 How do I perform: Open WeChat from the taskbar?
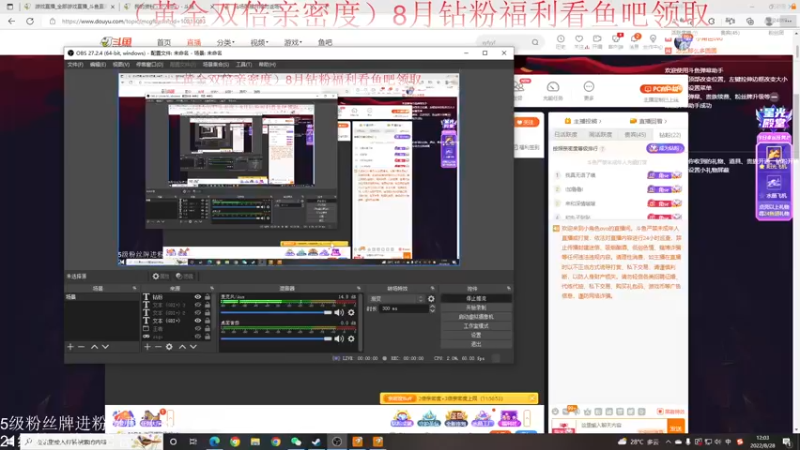coord(296,441)
